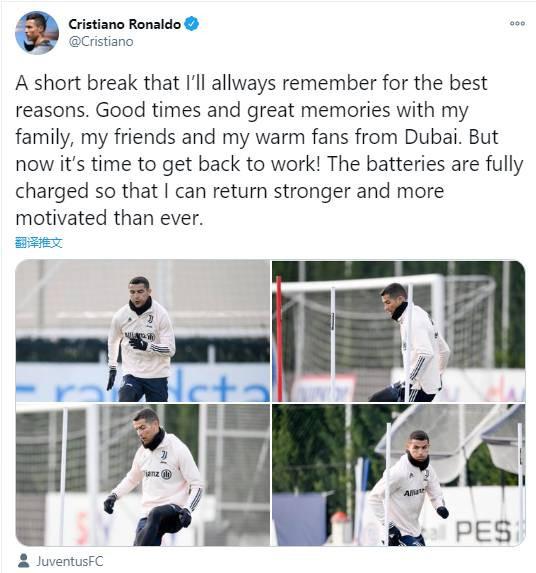This screenshot has width=536, height=573.
Task: Click Cristiano Ronaldo's profile avatar
Action: [37, 33]
